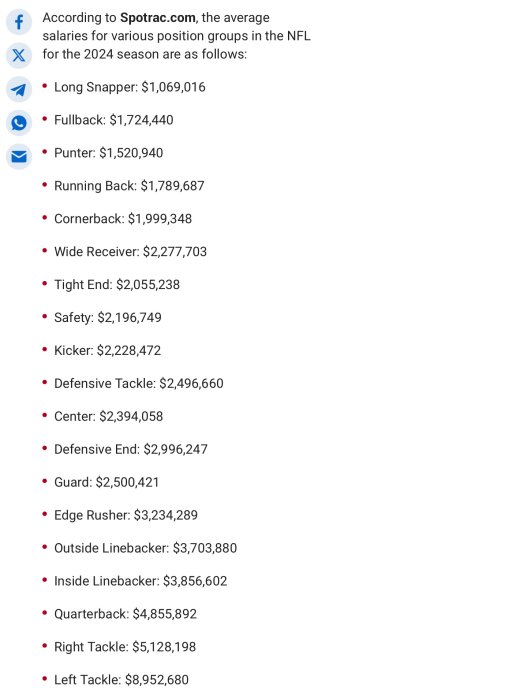Select the Fullback $1,724,440 line
The image size is (509, 700).
pos(113,120)
